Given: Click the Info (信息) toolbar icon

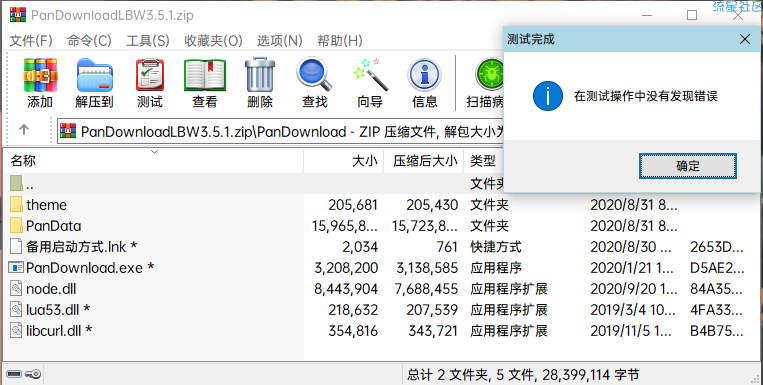Looking at the screenshot, I should [x=425, y=74].
